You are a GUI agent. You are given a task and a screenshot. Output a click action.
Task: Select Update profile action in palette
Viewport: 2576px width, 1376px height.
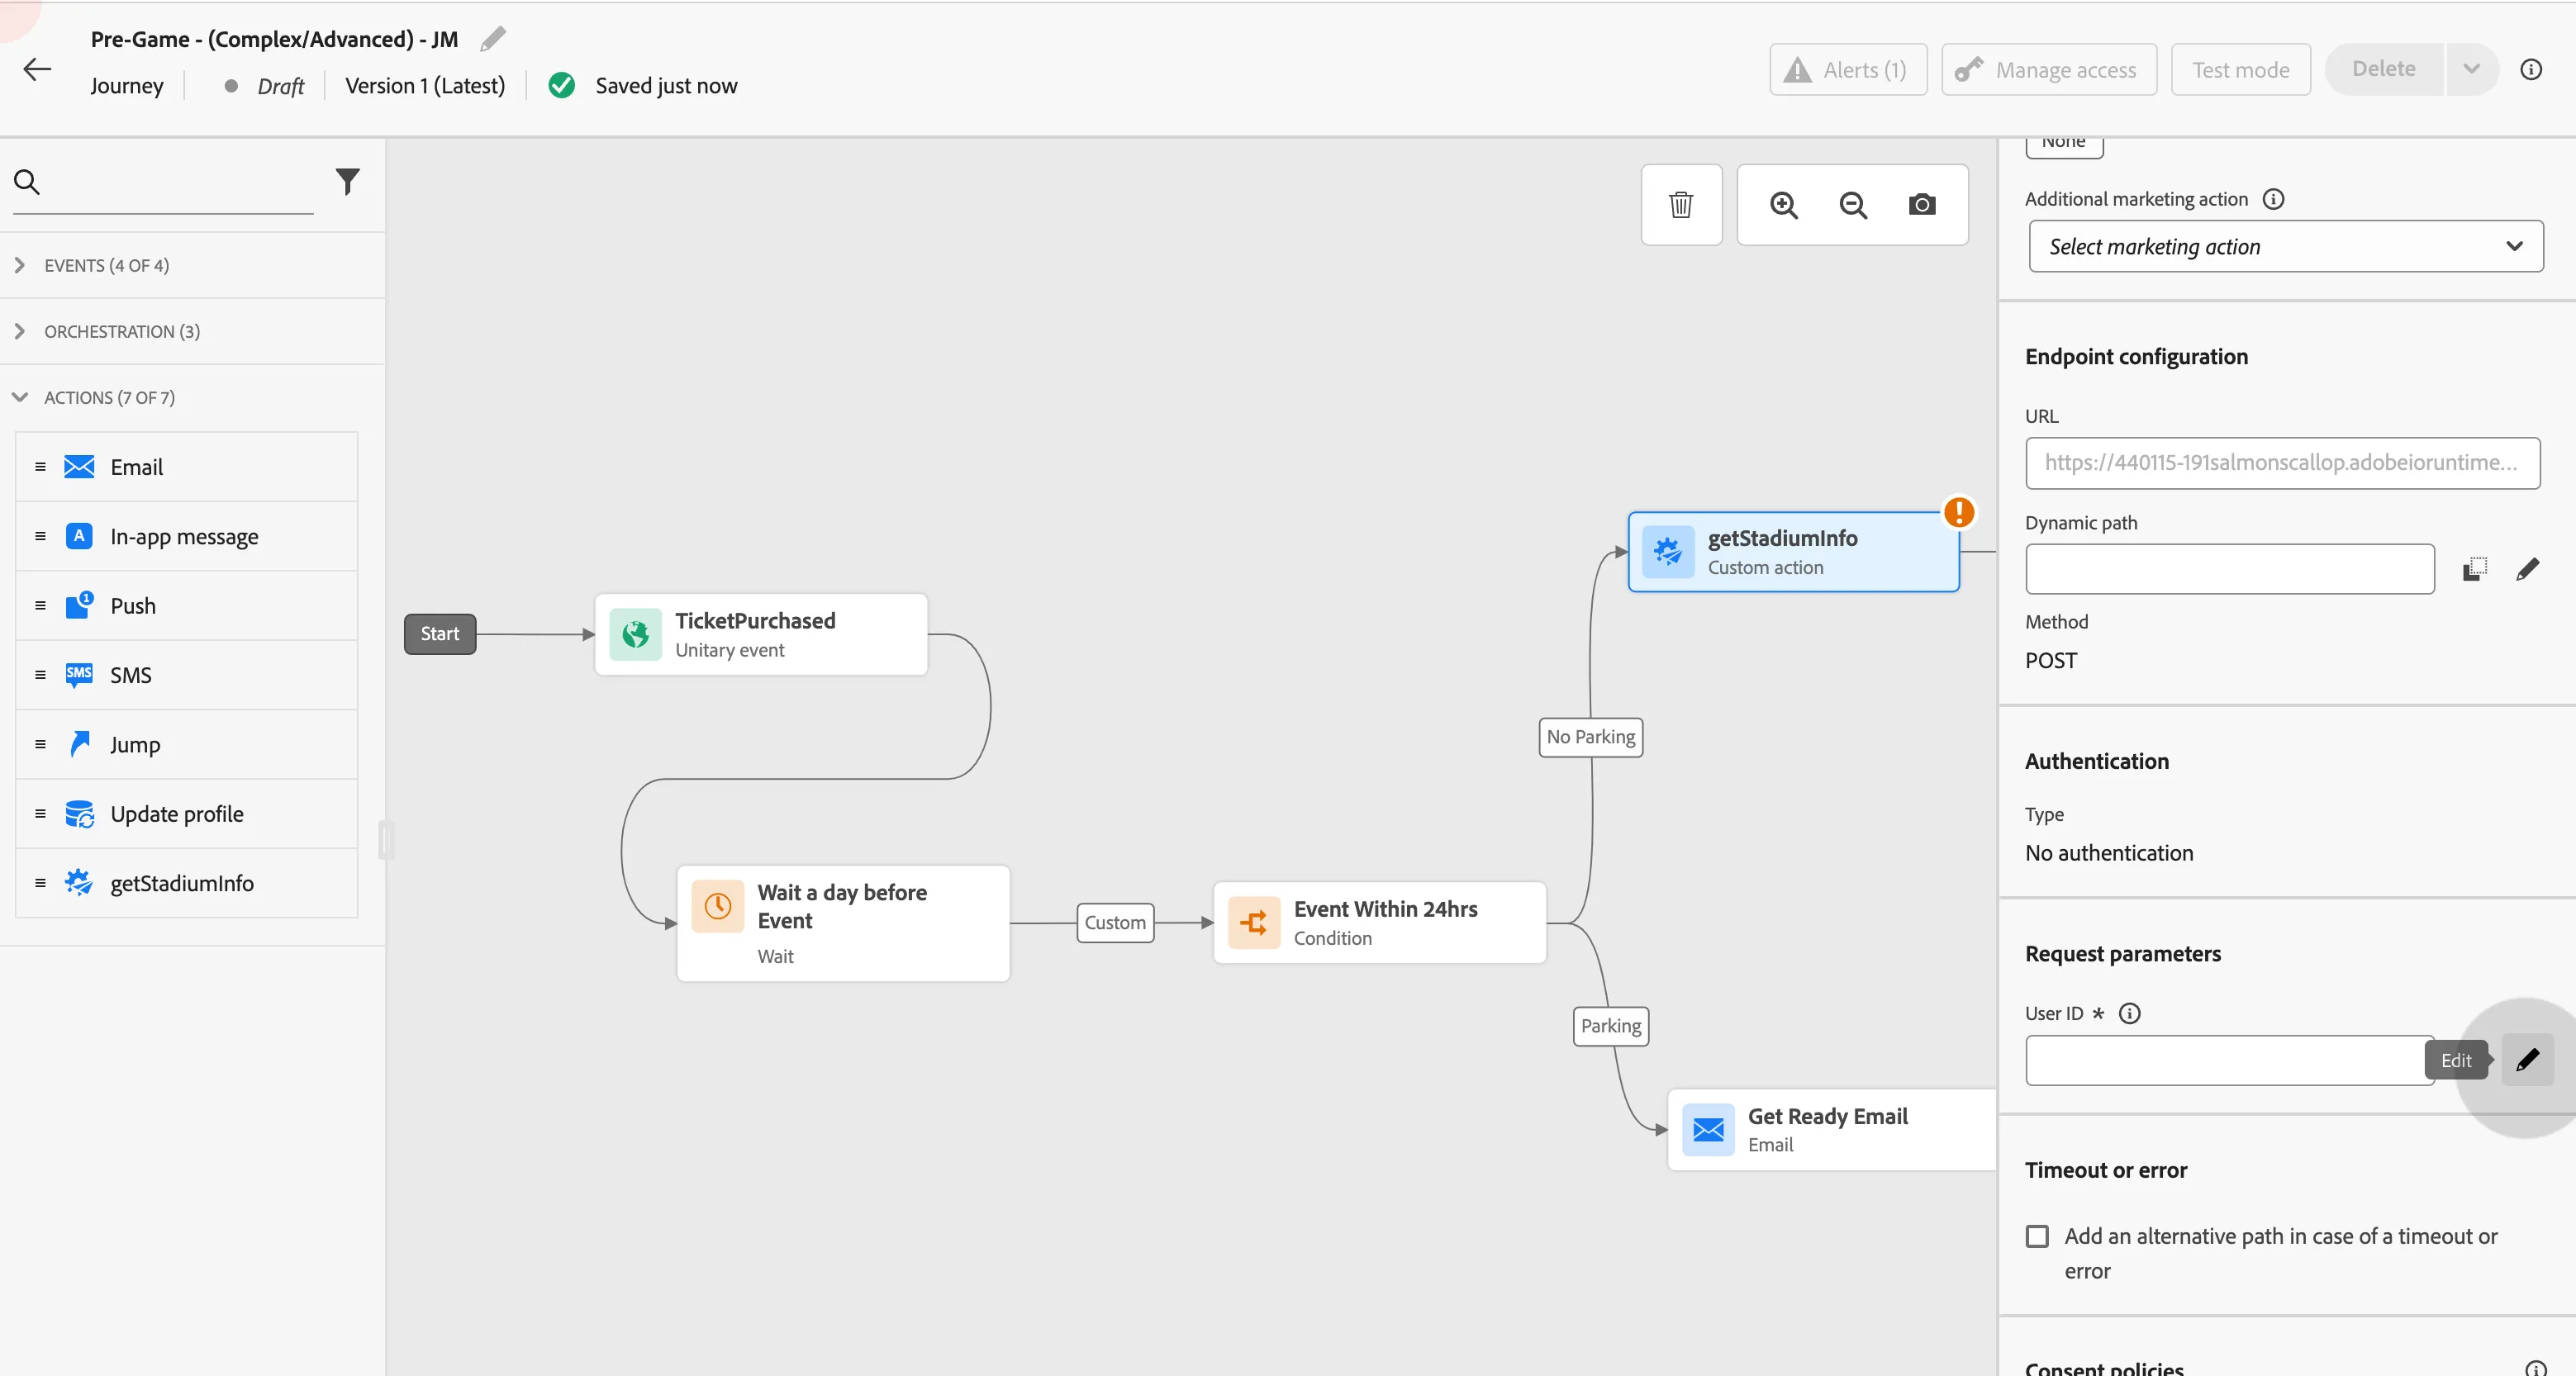[x=187, y=814]
